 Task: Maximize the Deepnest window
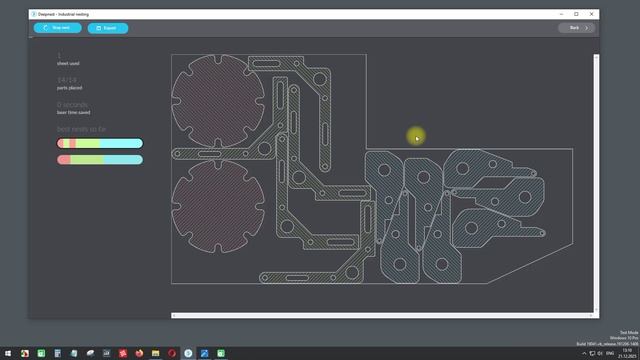click(576, 14)
